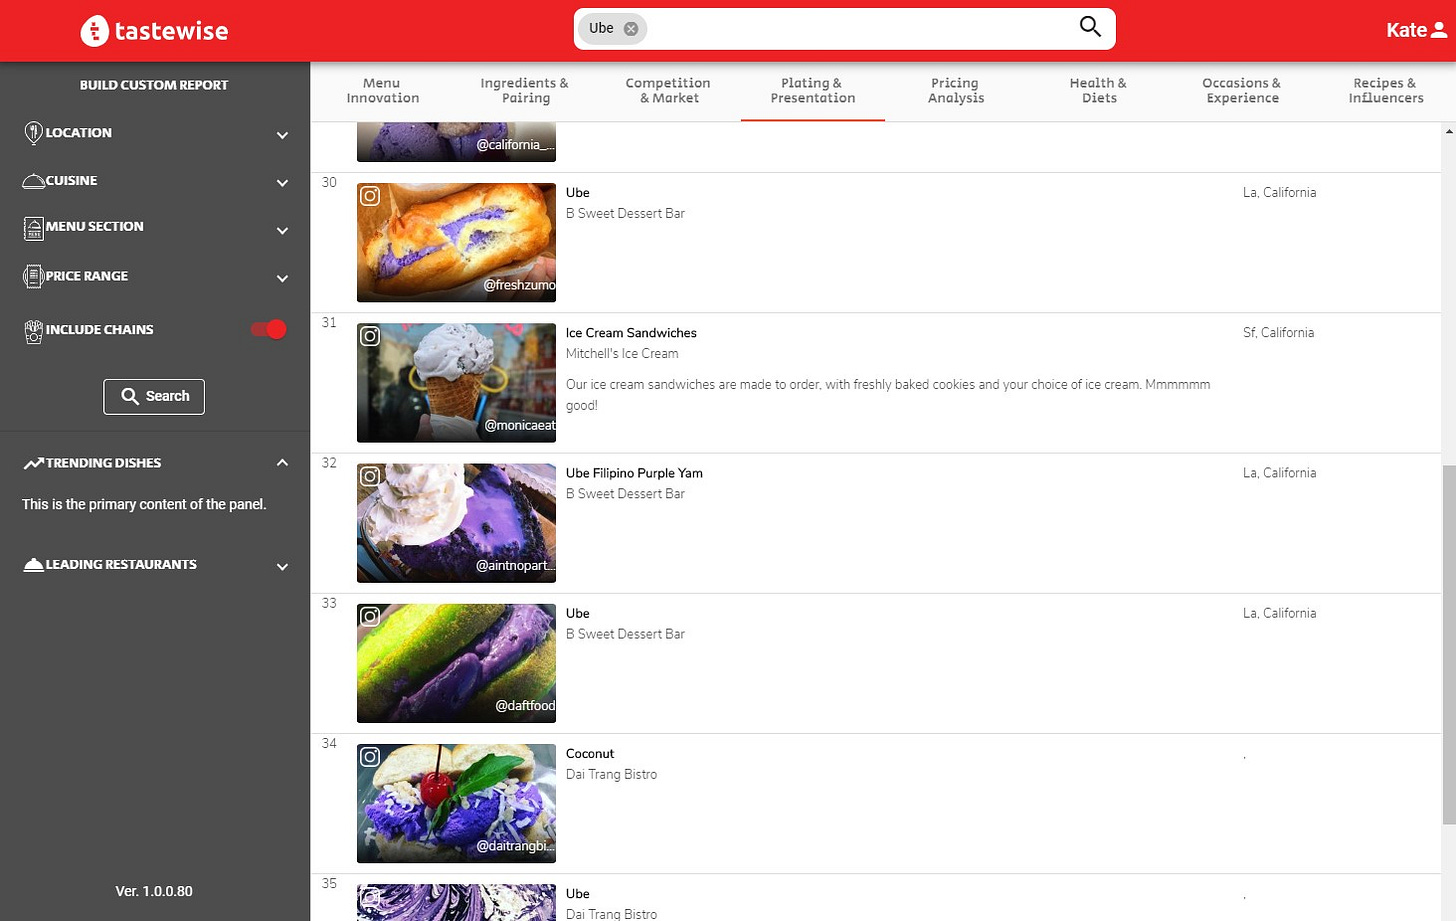Click the Menu Section icon
This screenshot has width=1456, height=921.
(33, 228)
